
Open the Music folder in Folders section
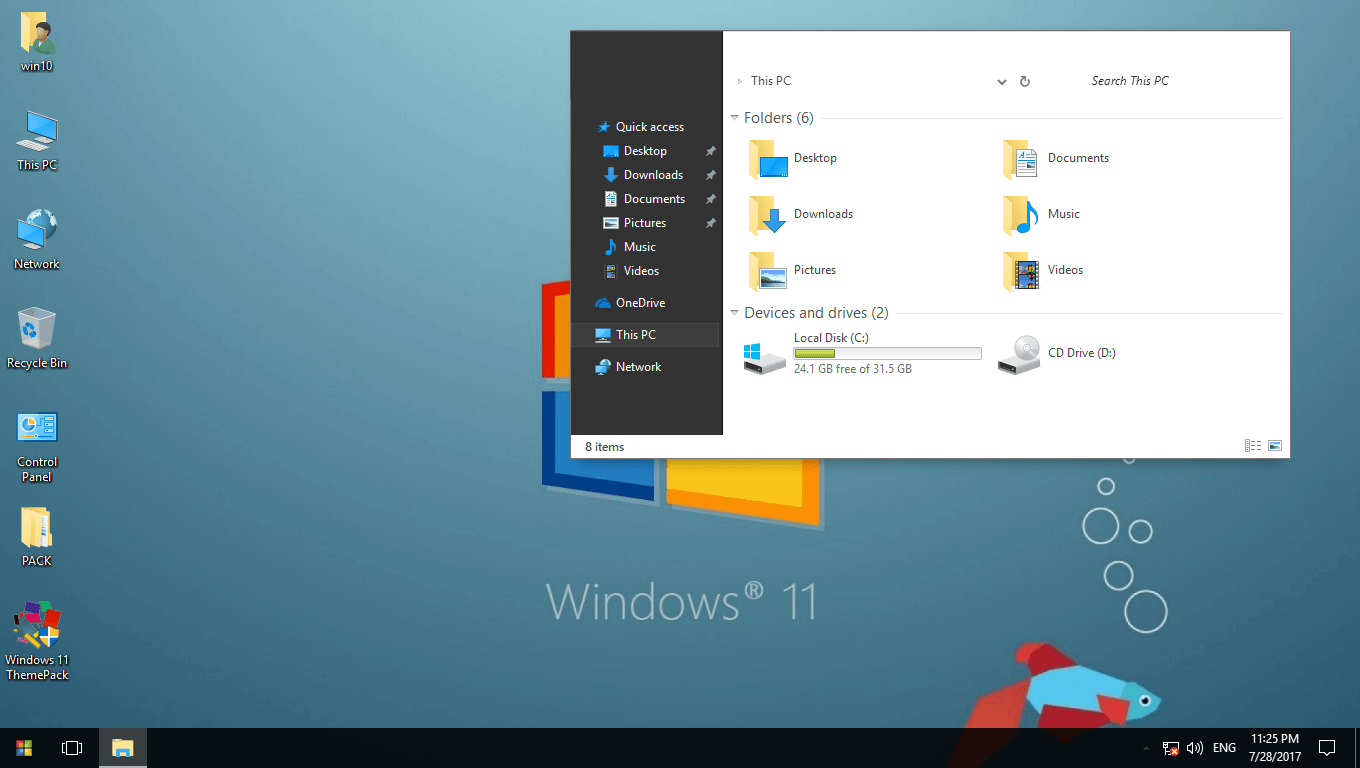tap(1041, 214)
